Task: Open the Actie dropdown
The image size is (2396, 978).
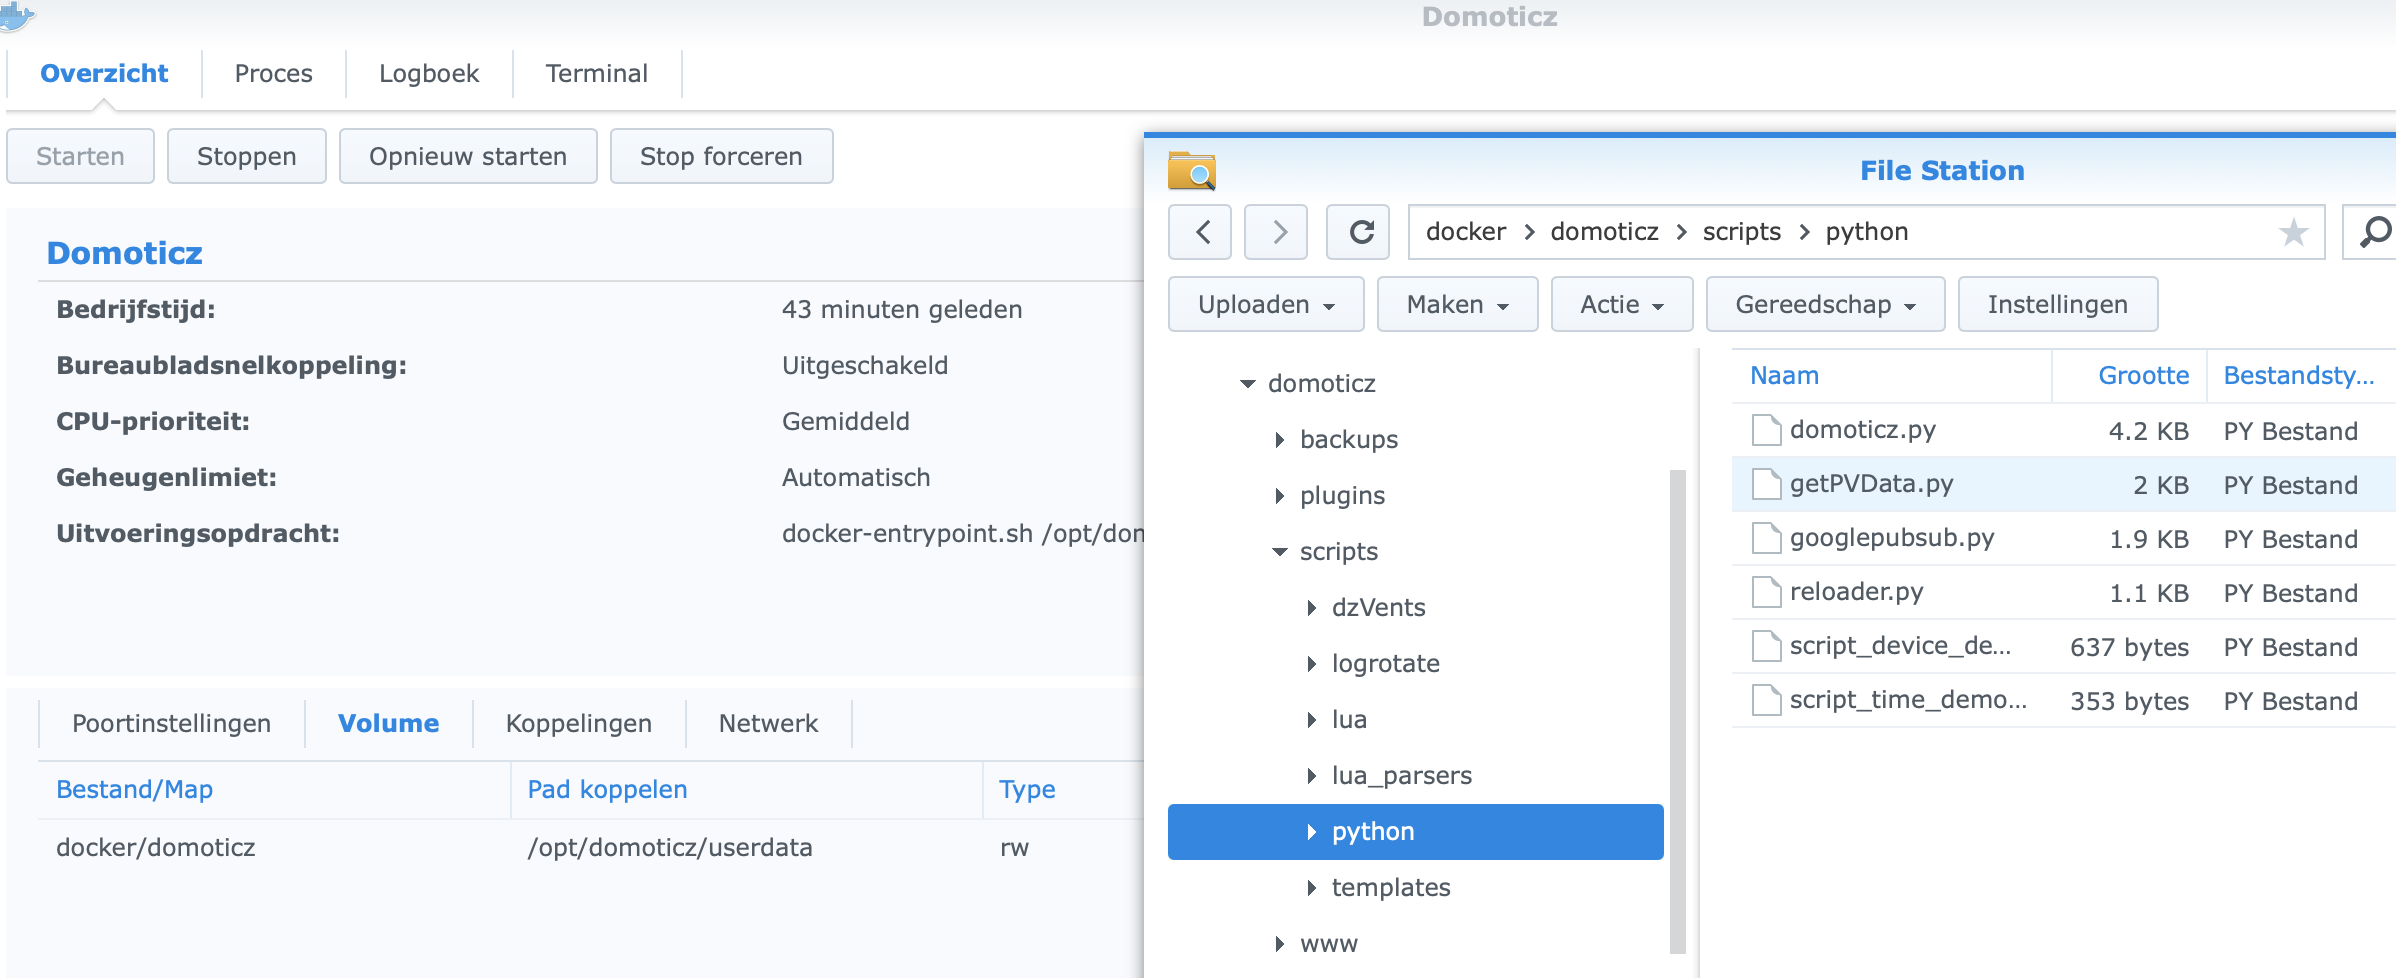Action: pyautogui.click(x=1621, y=304)
